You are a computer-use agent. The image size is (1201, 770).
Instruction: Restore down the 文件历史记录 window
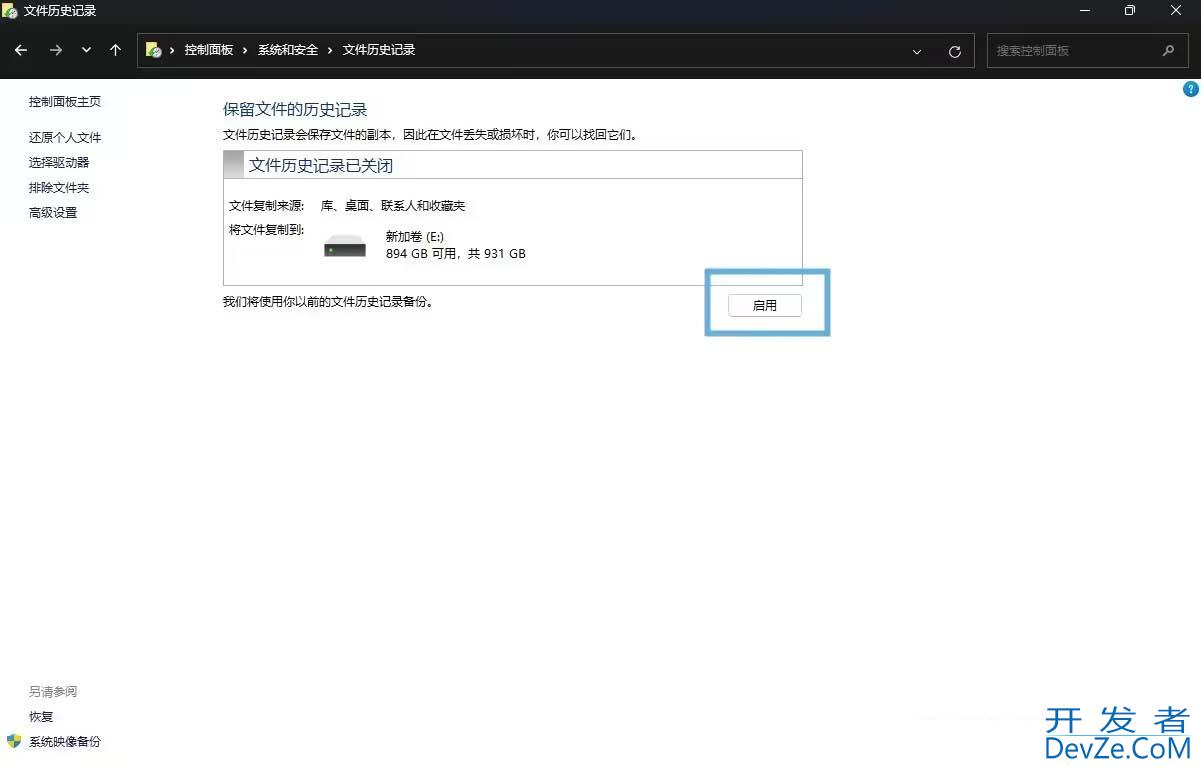(x=1130, y=10)
